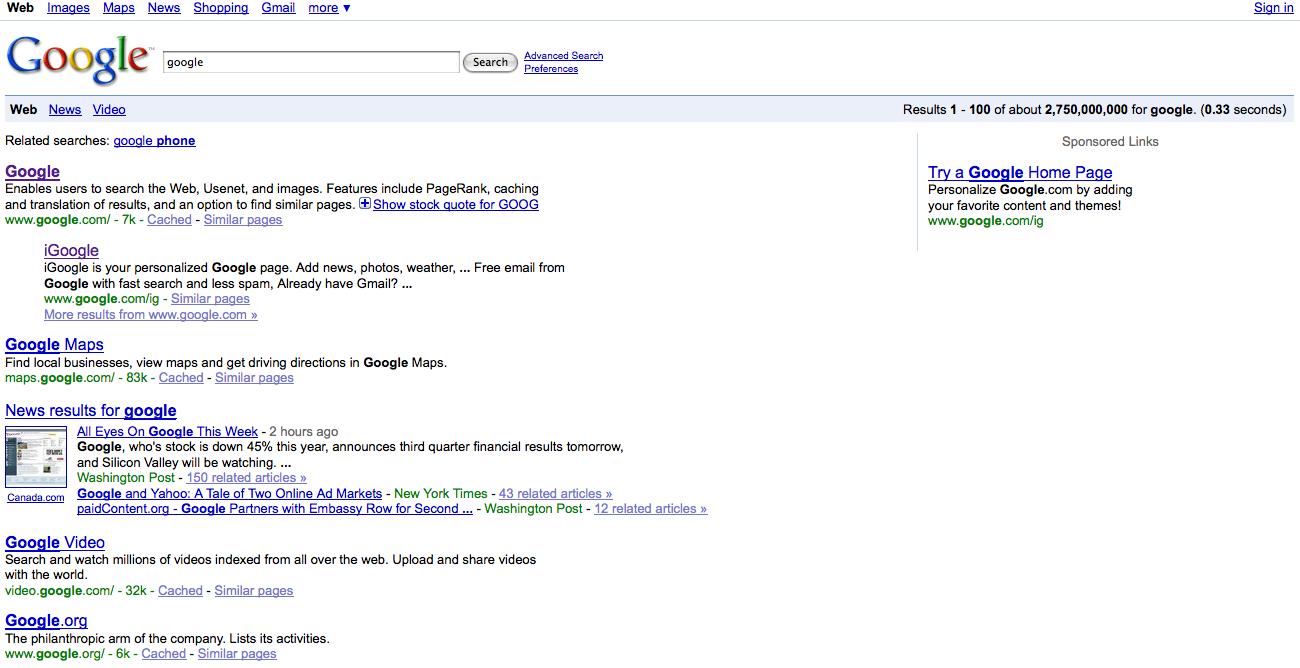Viewport: 1300px width, 668px height.
Task: Open 'All Eyes On Google This Week' article
Action: (x=167, y=432)
